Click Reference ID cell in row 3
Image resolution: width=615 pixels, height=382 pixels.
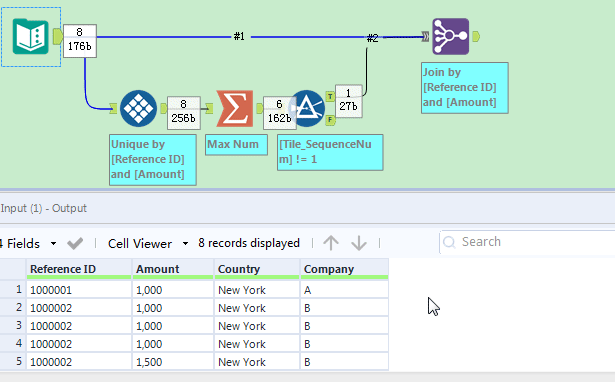[x=79, y=326]
